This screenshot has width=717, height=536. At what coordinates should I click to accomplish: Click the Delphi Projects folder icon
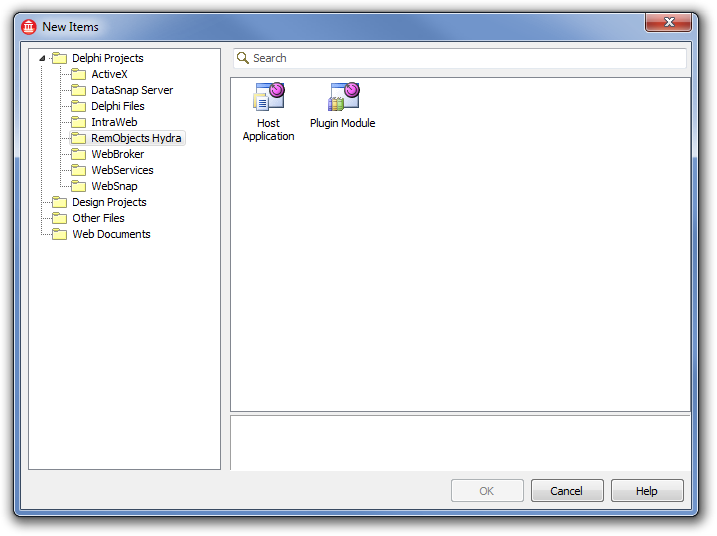59,58
